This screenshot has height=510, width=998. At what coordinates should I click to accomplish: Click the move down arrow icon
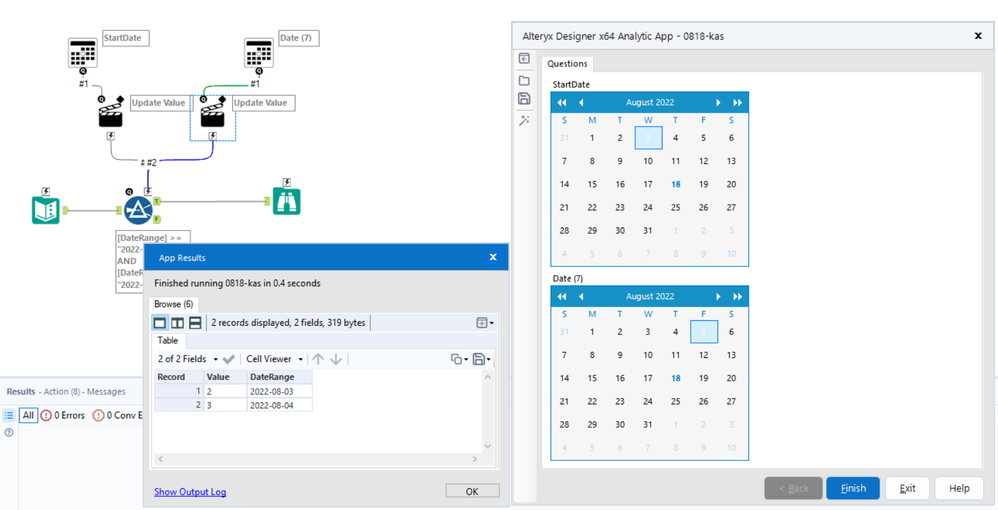[336, 359]
